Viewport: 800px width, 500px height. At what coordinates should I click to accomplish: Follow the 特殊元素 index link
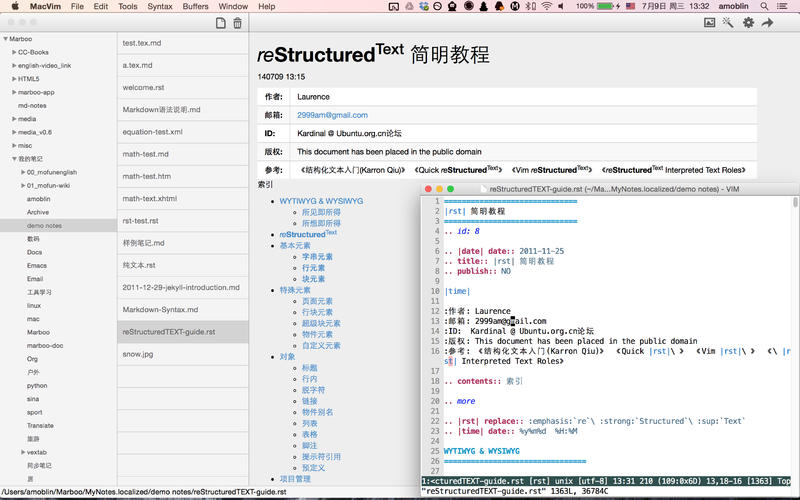(294, 290)
